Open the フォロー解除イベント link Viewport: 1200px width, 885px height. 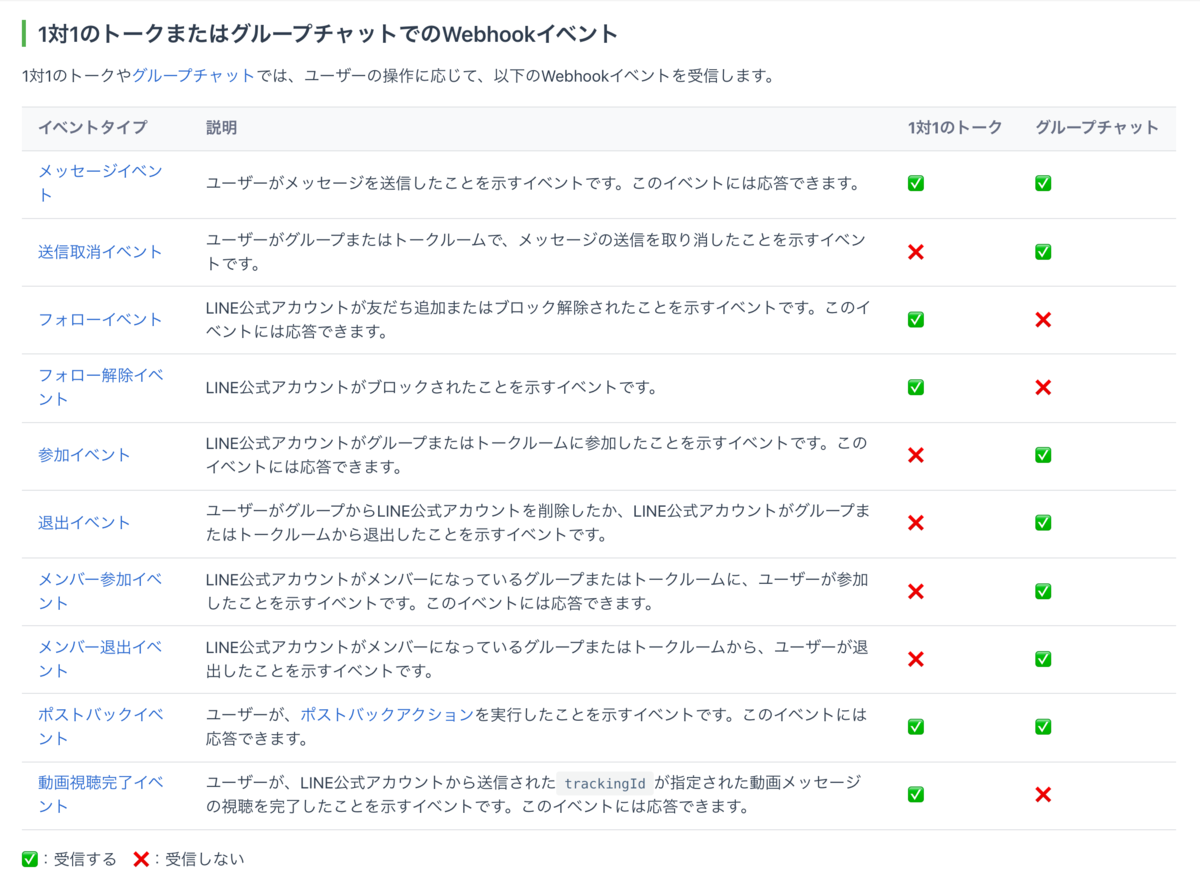100,387
